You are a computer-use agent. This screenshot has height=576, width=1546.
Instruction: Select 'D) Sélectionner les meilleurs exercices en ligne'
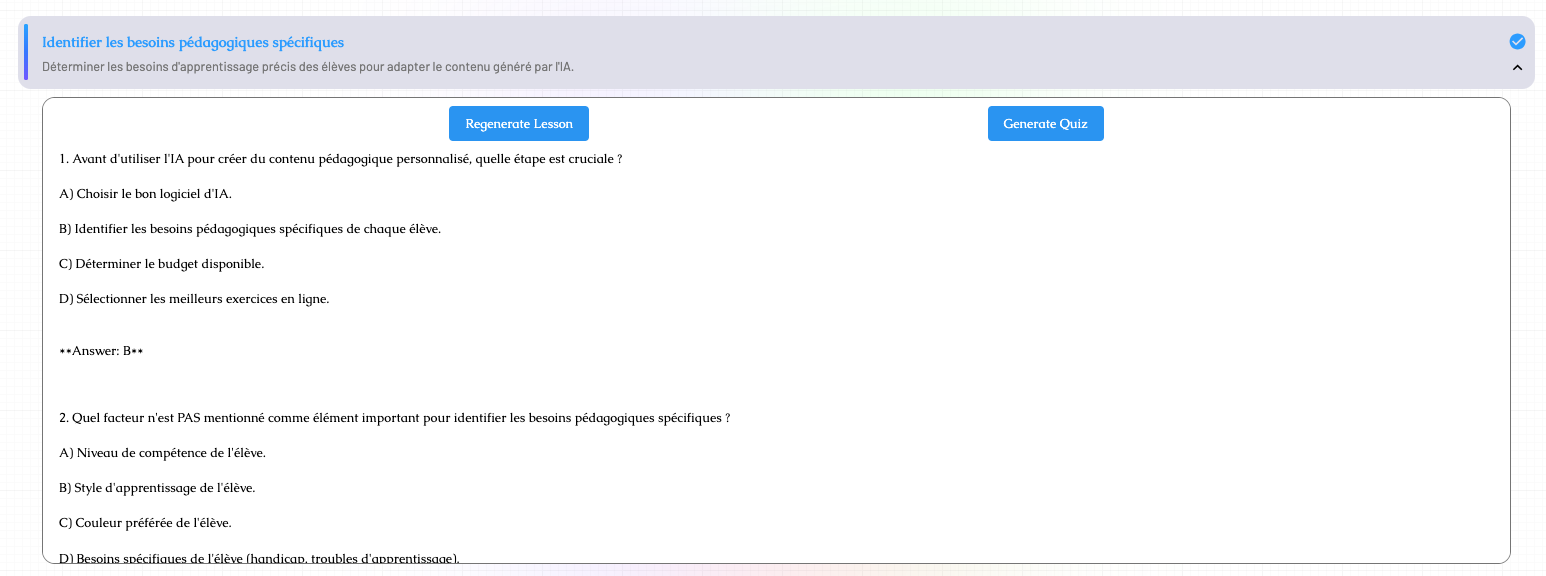point(194,299)
